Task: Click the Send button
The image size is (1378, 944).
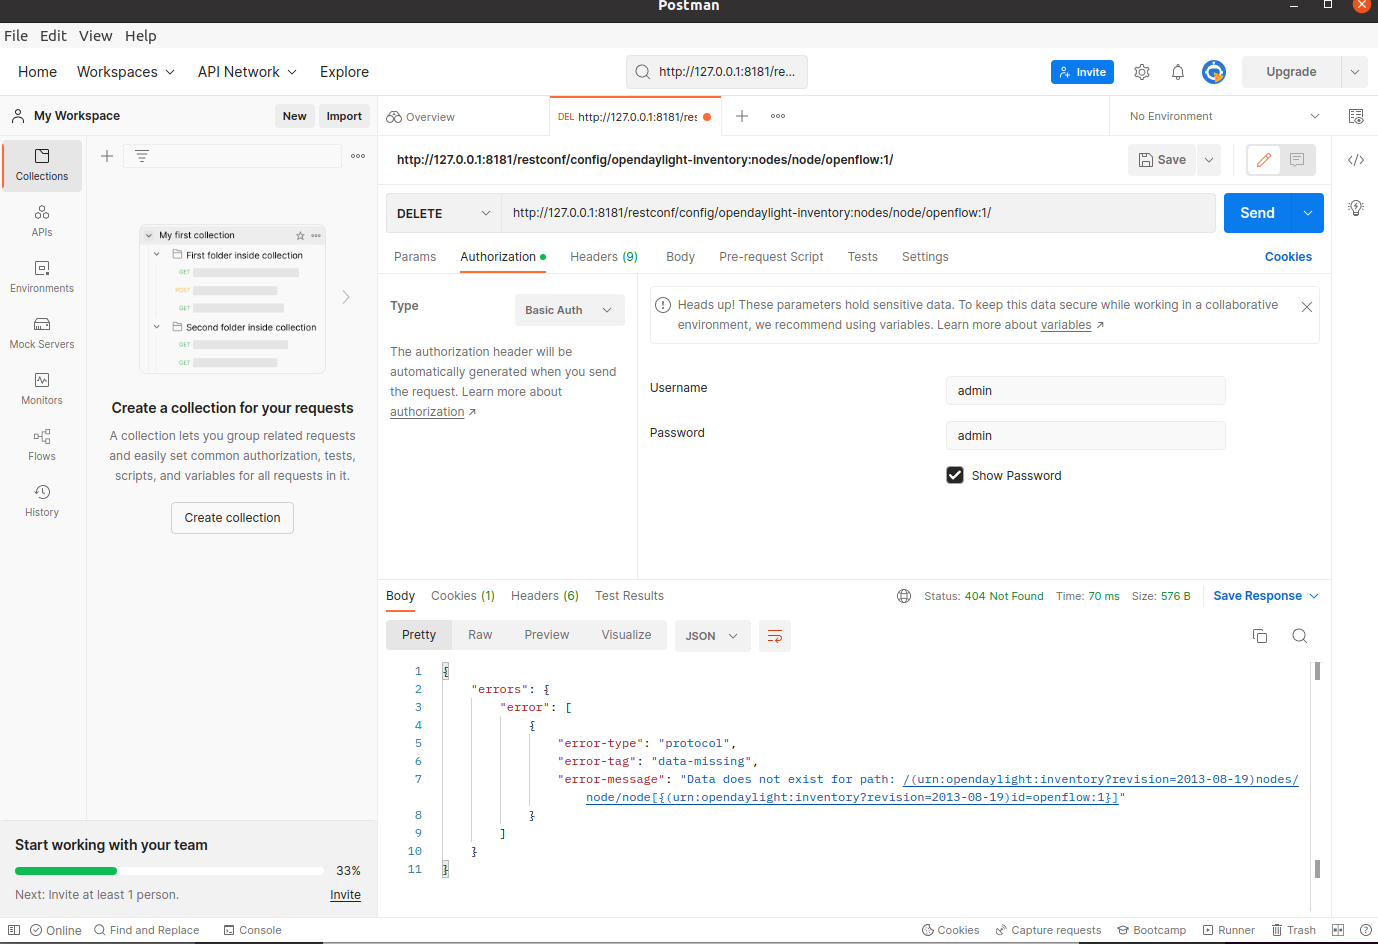Action: [1258, 213]
